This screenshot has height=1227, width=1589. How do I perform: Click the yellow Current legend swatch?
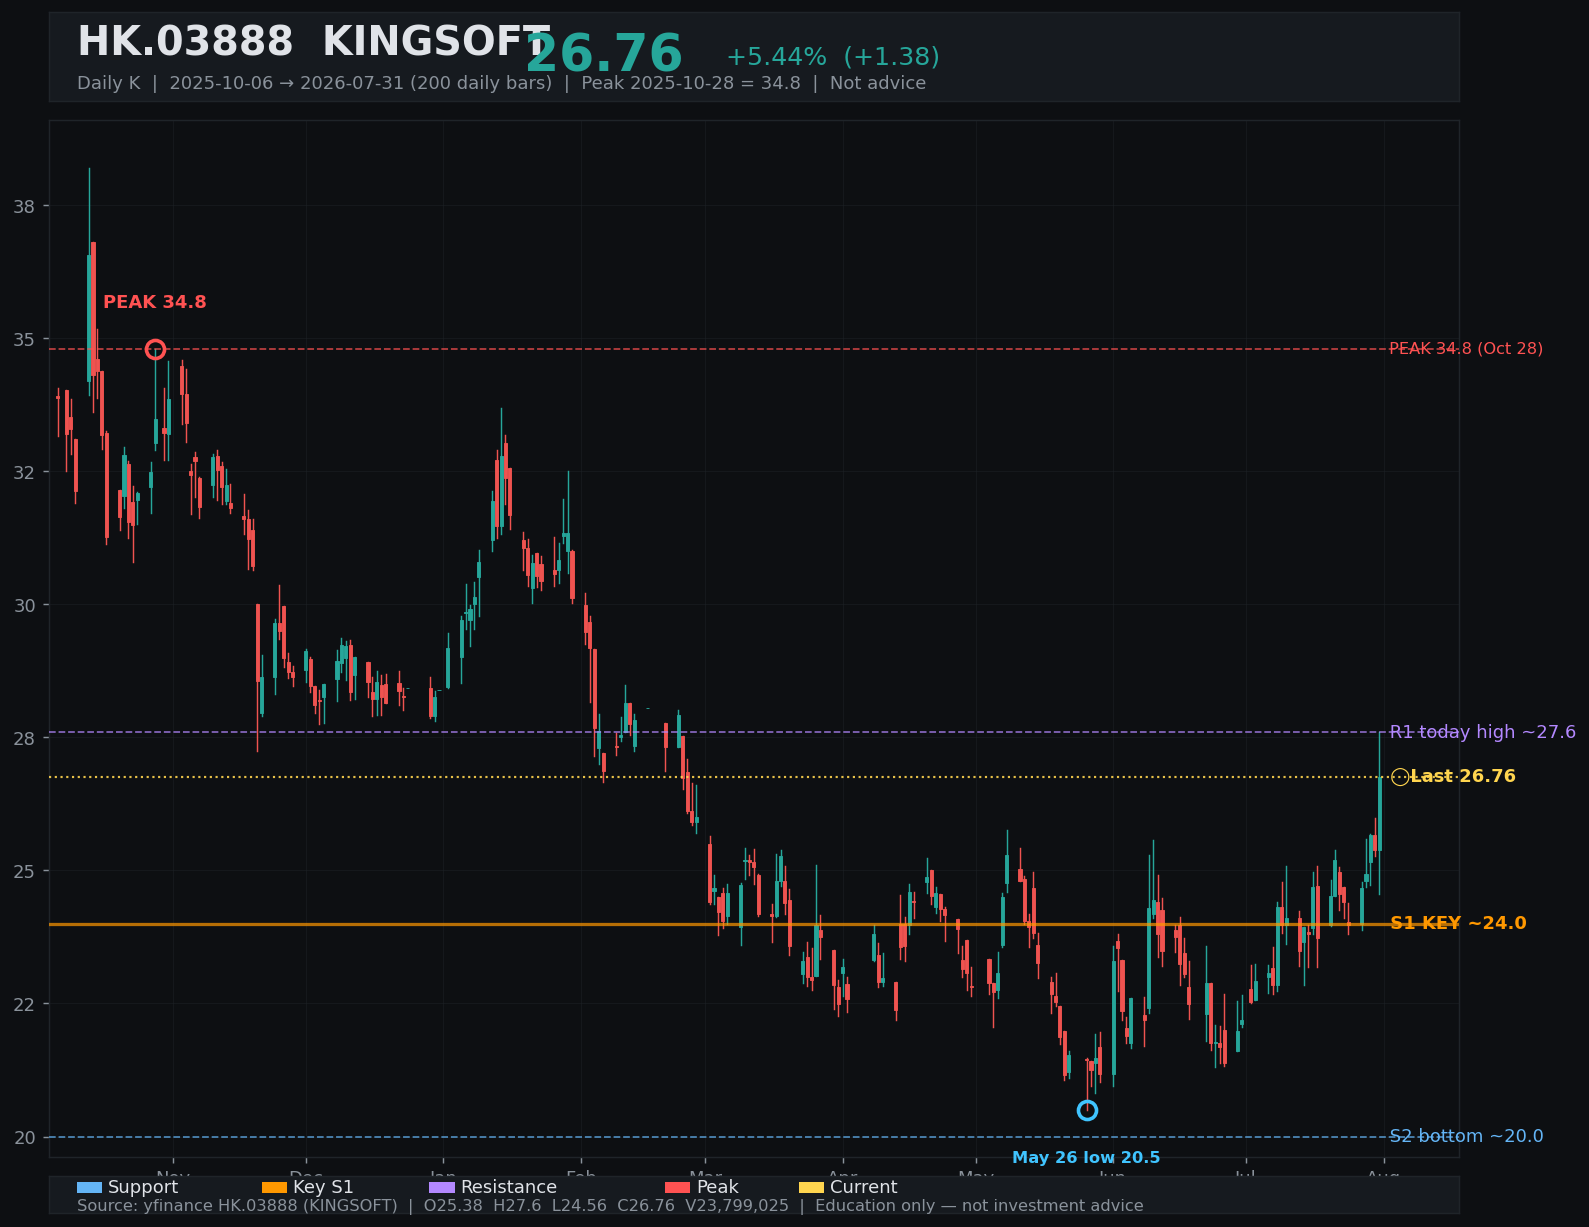(811, 1187)
